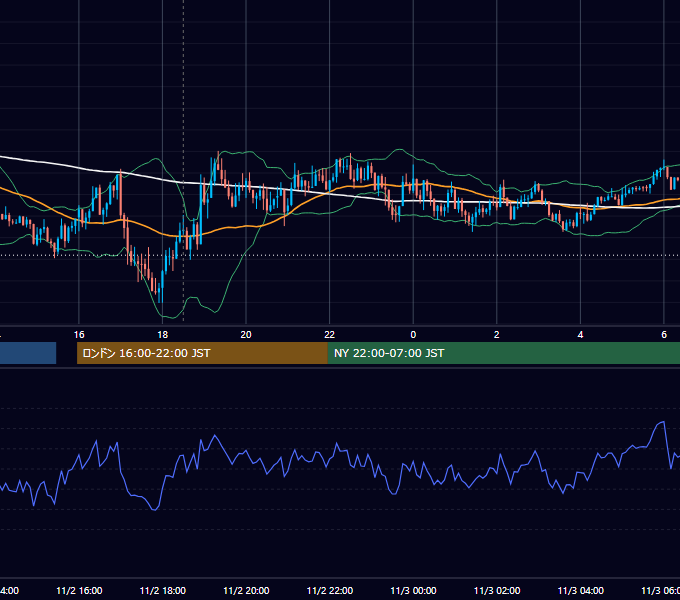Click the blue session bar left of ロンドン
Viewport: 680px width, 600px height.
(28, 353)
